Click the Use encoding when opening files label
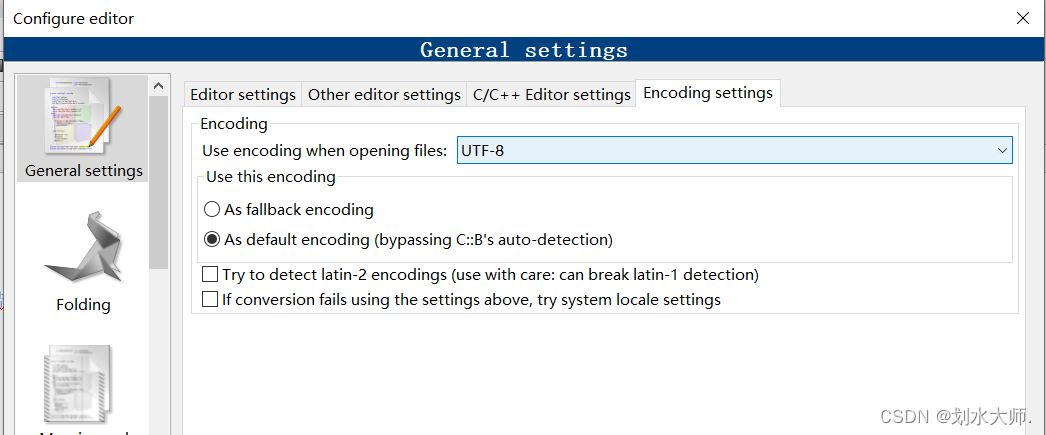The height and width of the screenshot is (435, 1046). click(x=325, y=151)
